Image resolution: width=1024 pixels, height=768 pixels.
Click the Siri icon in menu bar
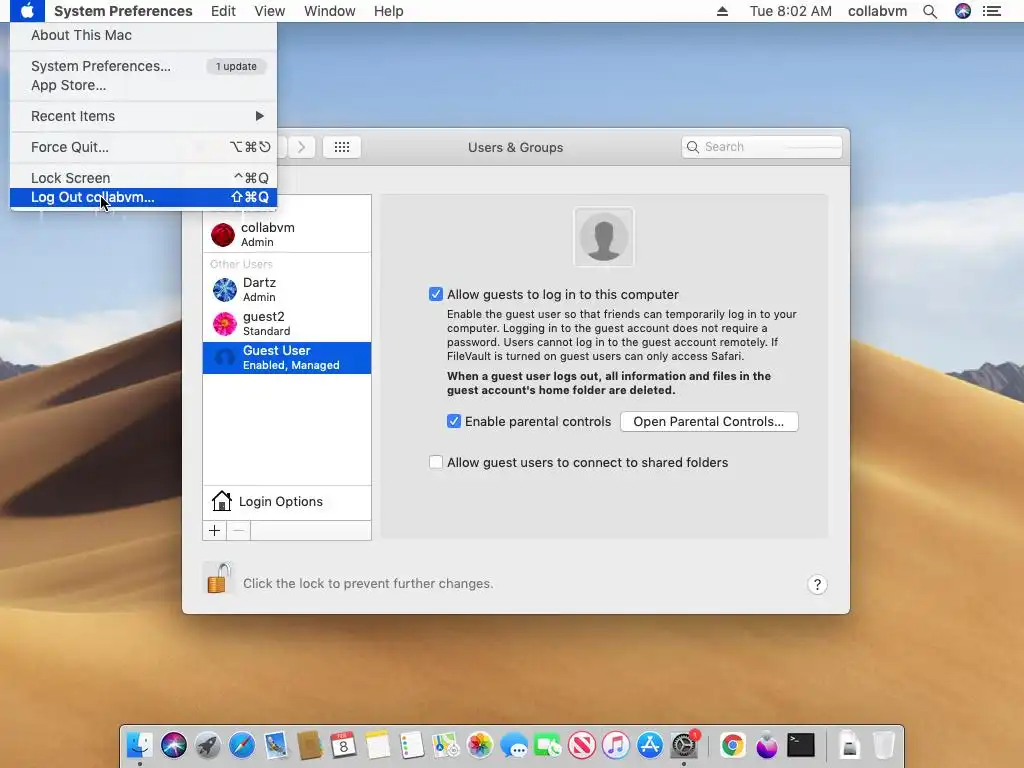click(963, 11)
